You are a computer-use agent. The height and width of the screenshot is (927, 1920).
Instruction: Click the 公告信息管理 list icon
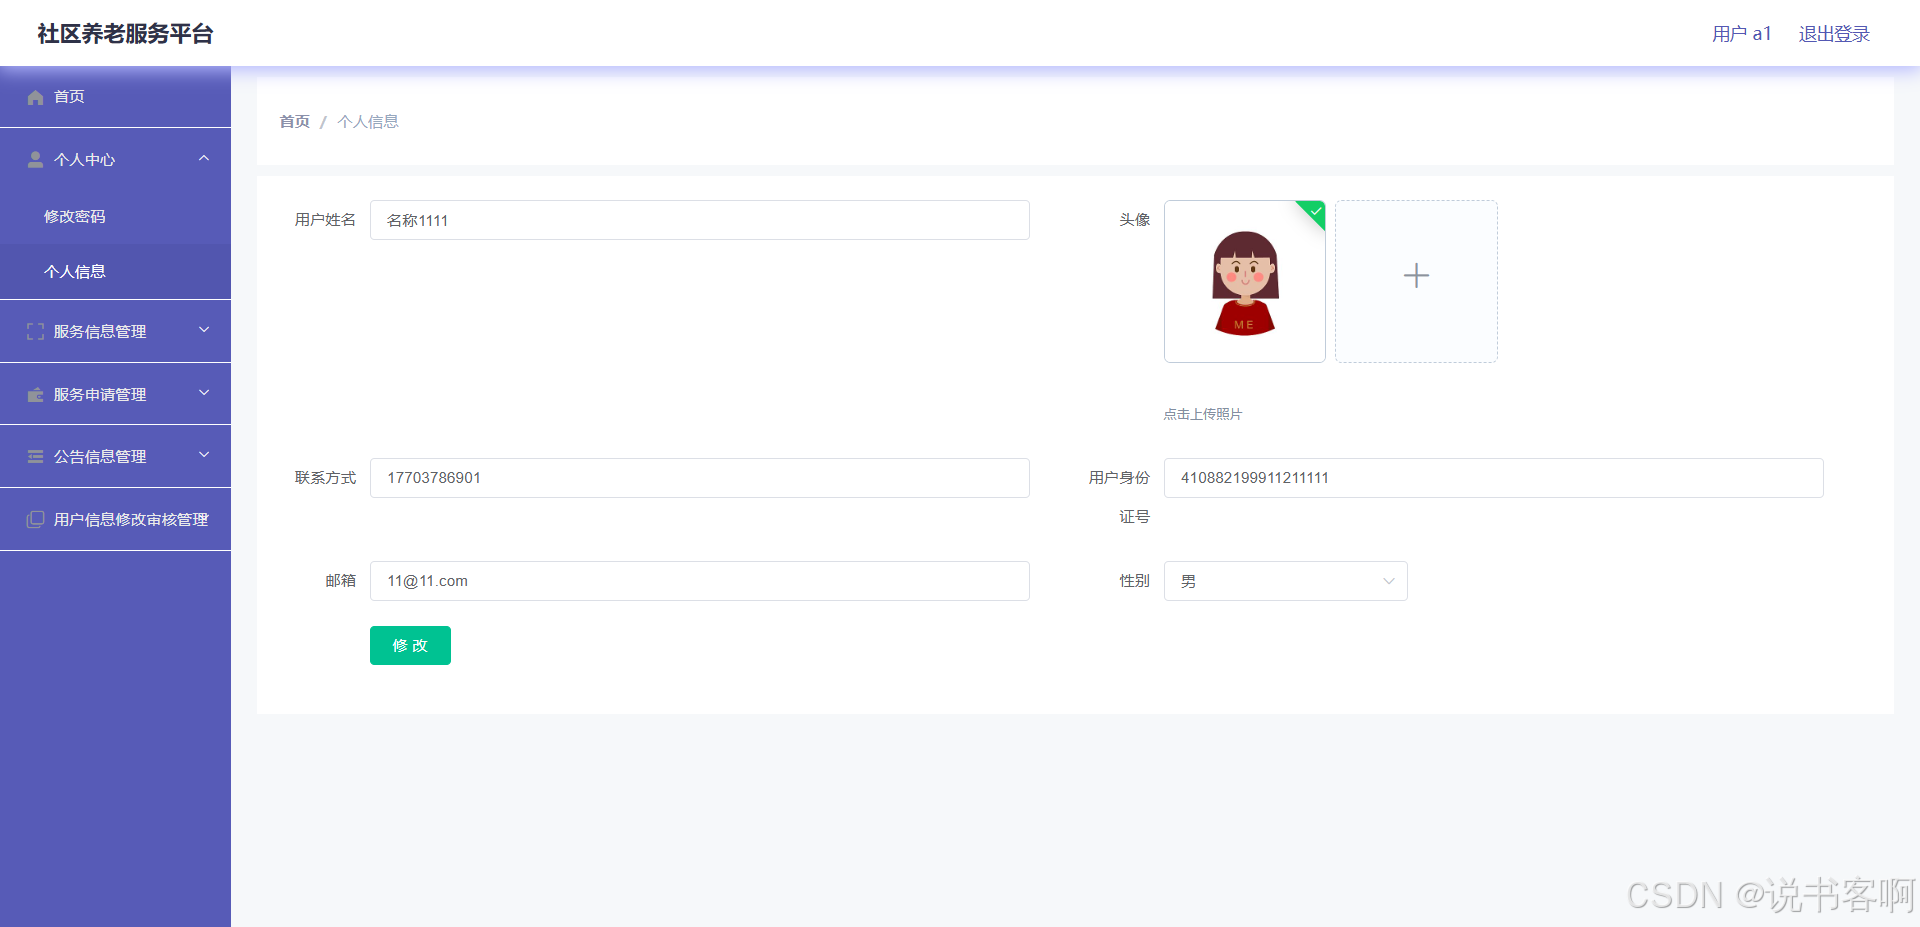(x=35, y=457)
